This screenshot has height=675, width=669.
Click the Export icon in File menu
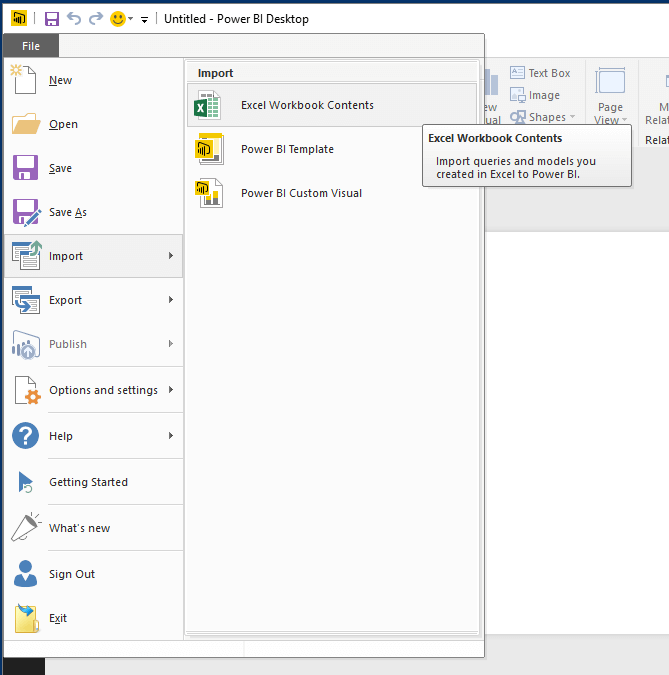(x=26, y=300)
